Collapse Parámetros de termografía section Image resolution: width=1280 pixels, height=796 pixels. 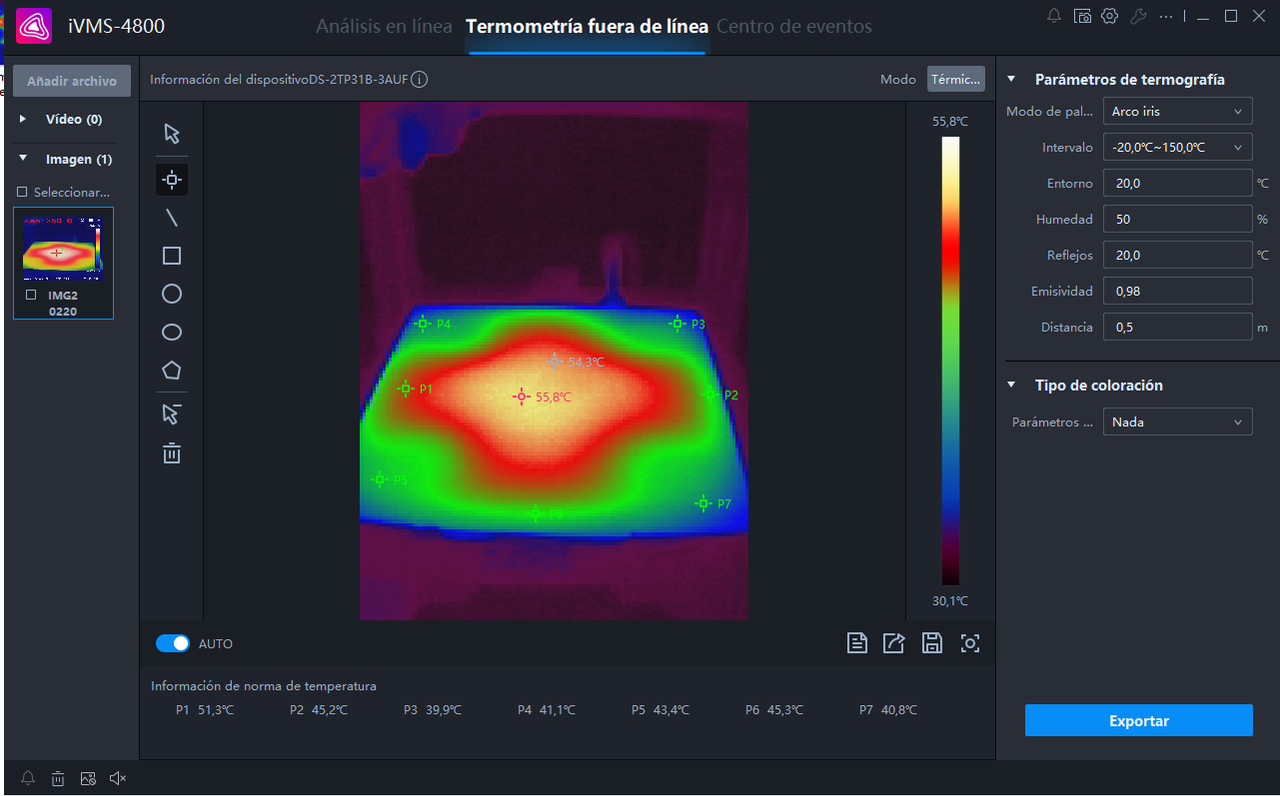pos(1012,79)
